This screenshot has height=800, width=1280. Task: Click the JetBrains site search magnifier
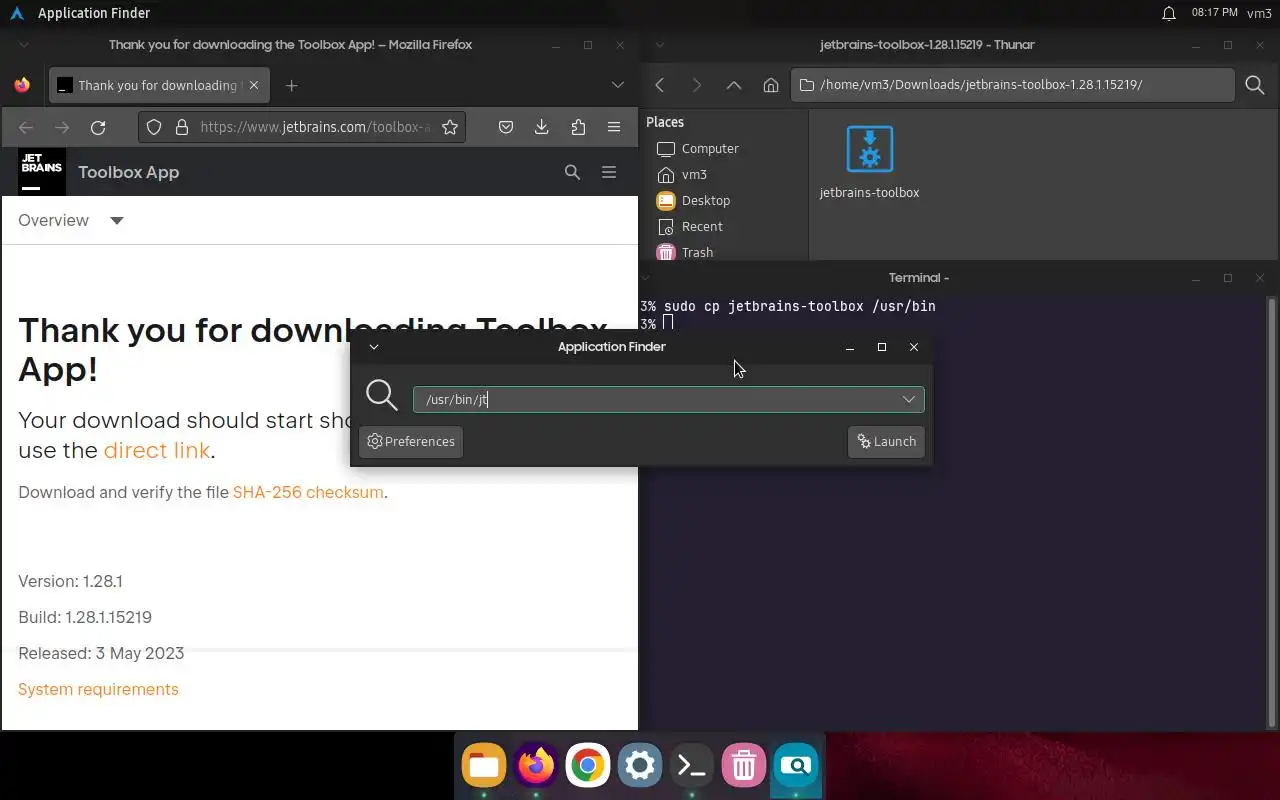(572, 172)
